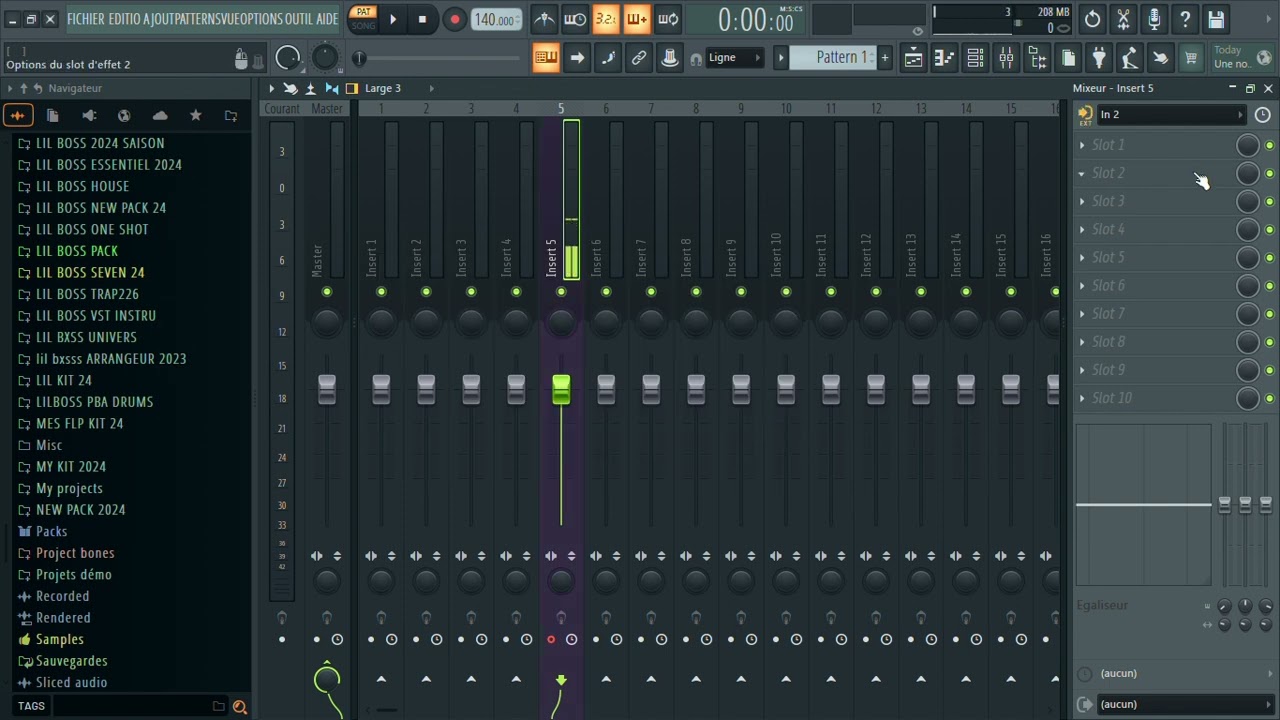Screen dimensions: 1280x720
Task: Click the Master track volume fader
Action: (327, 390)
